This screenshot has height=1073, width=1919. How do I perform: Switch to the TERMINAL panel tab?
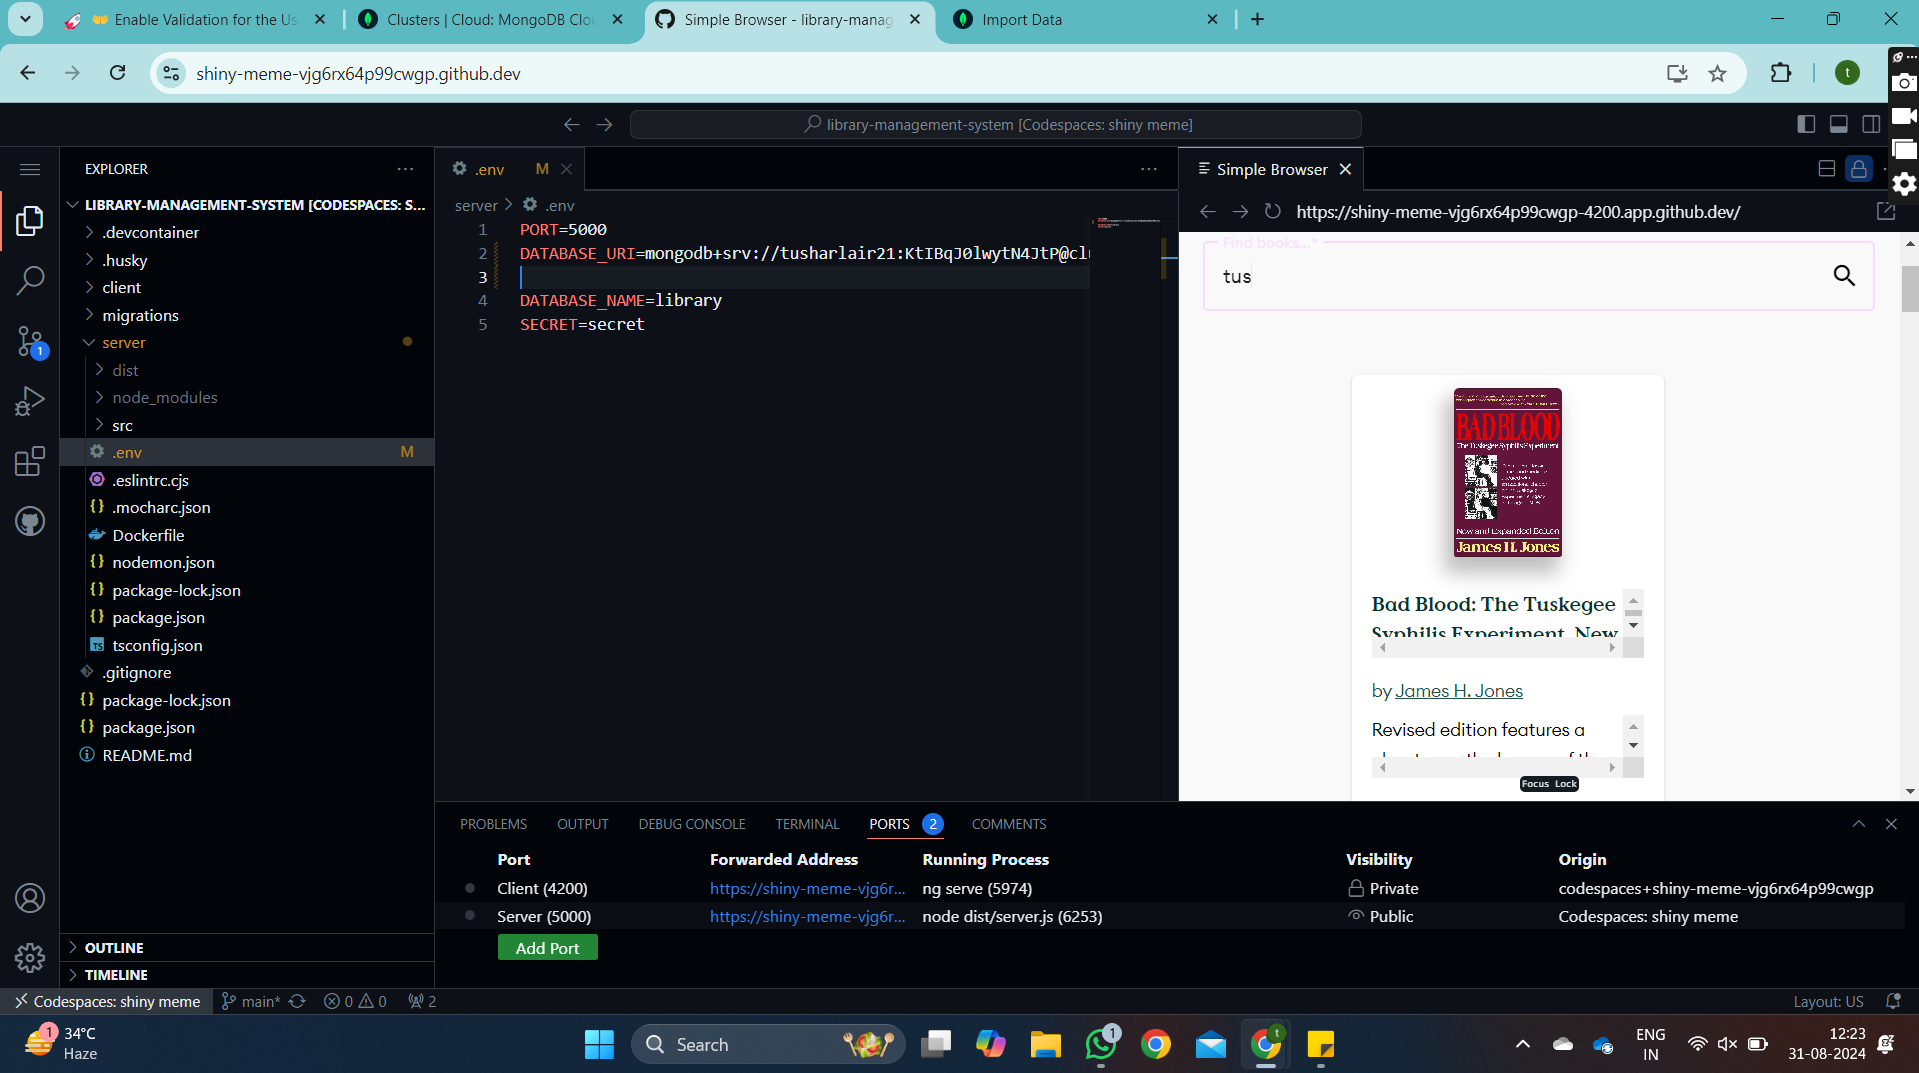click(806, 824)
